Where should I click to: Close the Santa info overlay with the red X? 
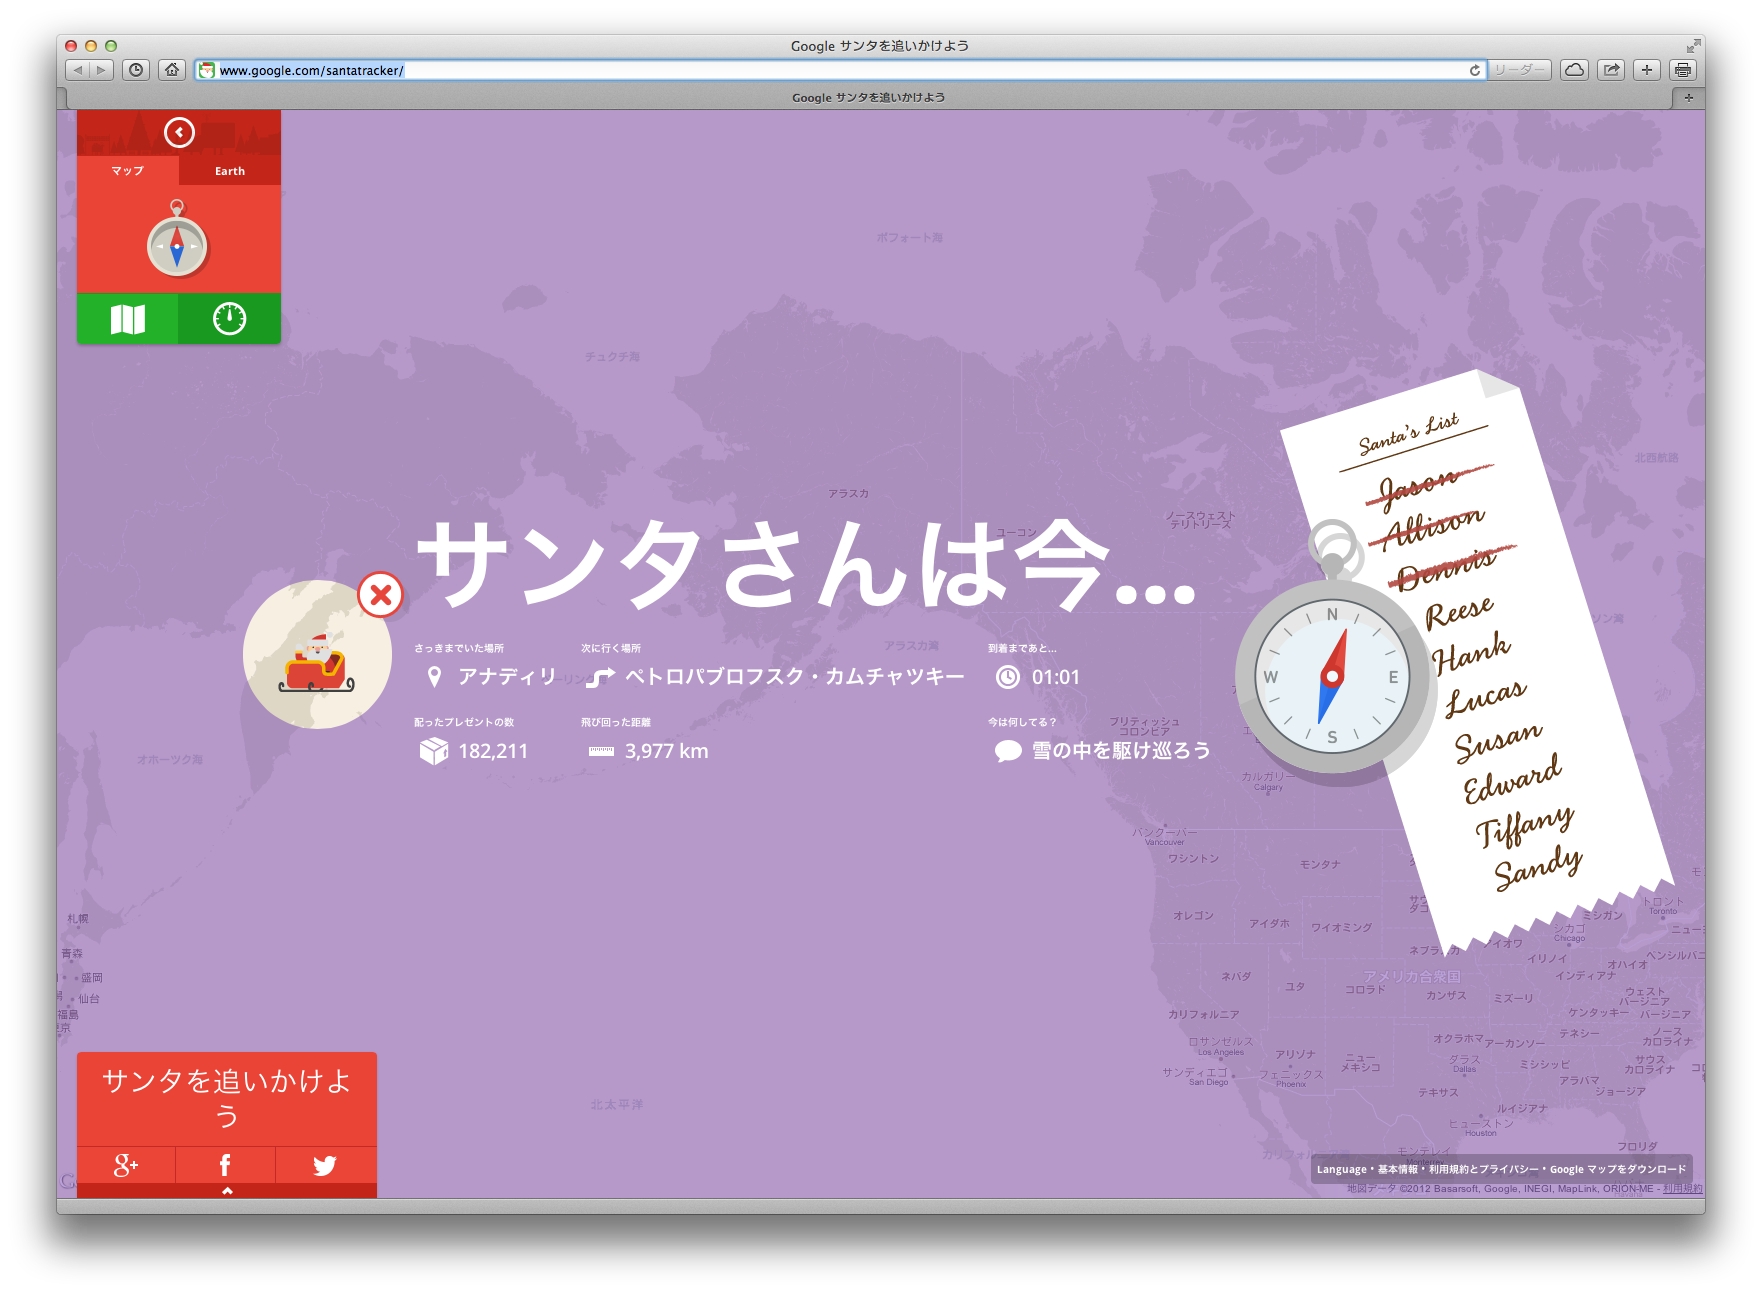[380, 595]
